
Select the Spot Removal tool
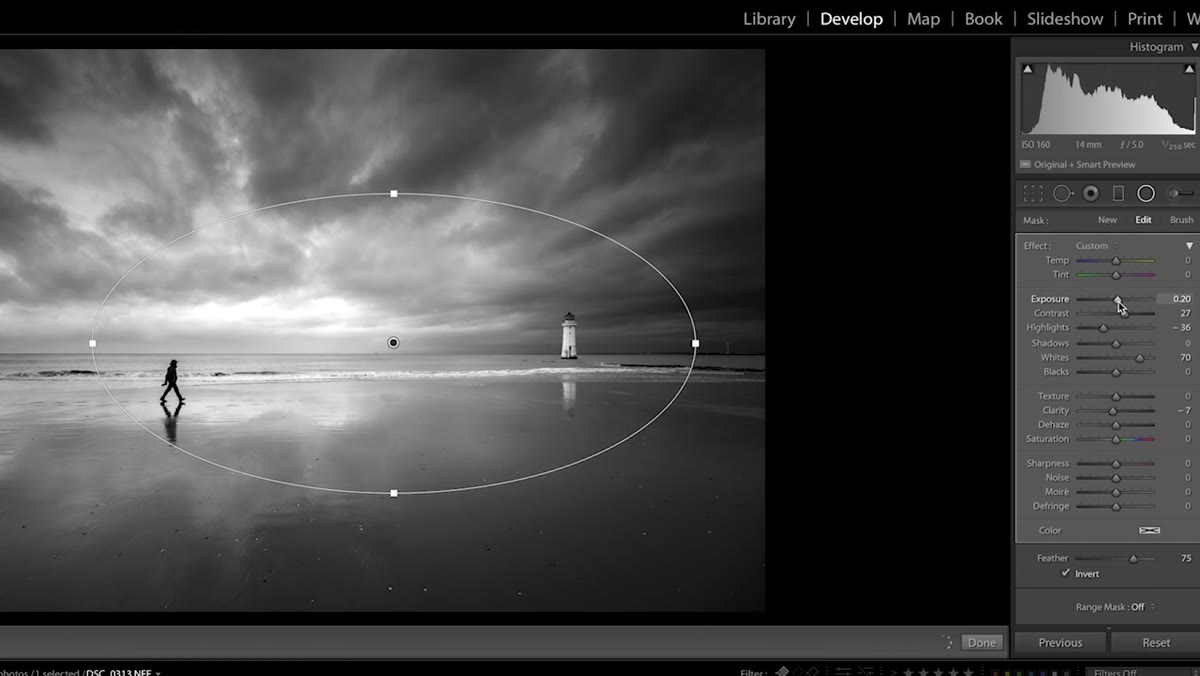click(1063, 193)
